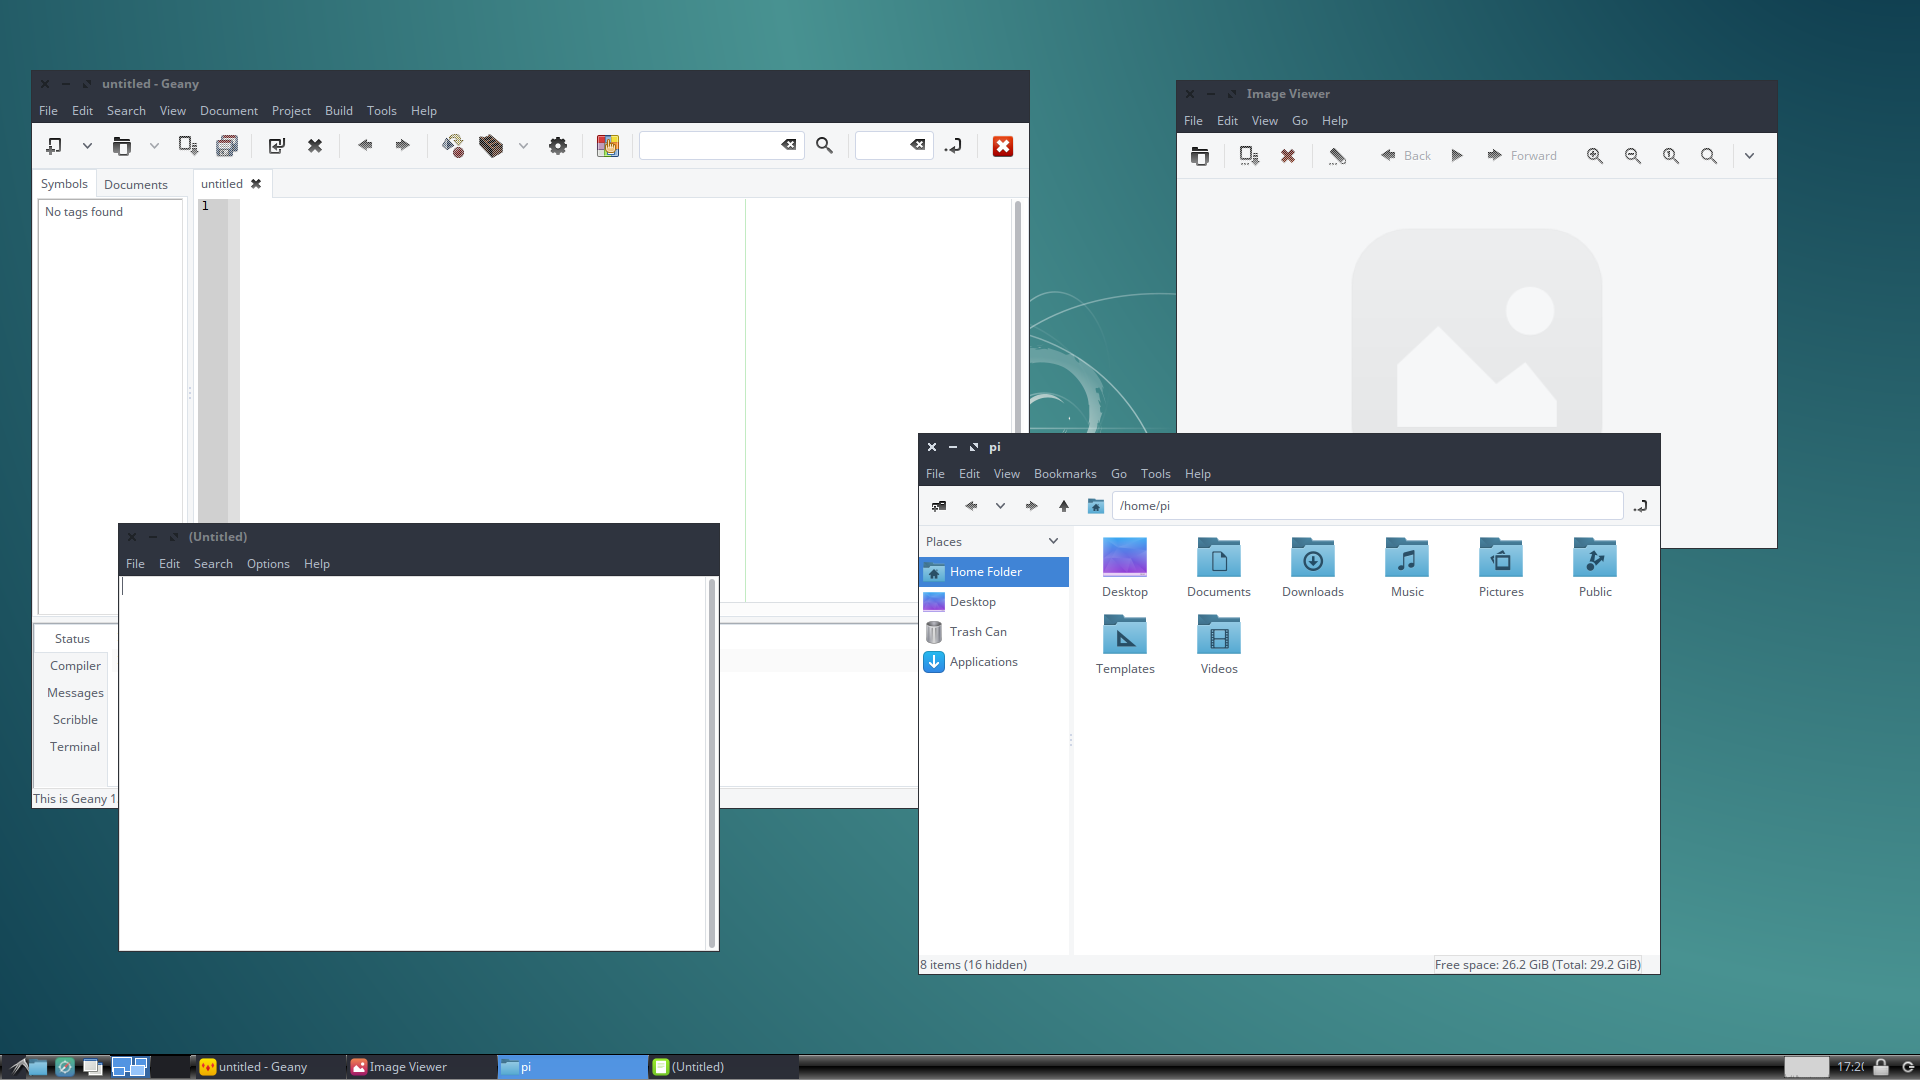Viewport: 1920px width, 1080px height.
Task: Click Geany's close-current-file toolbar icon
Action: [315, 146]
